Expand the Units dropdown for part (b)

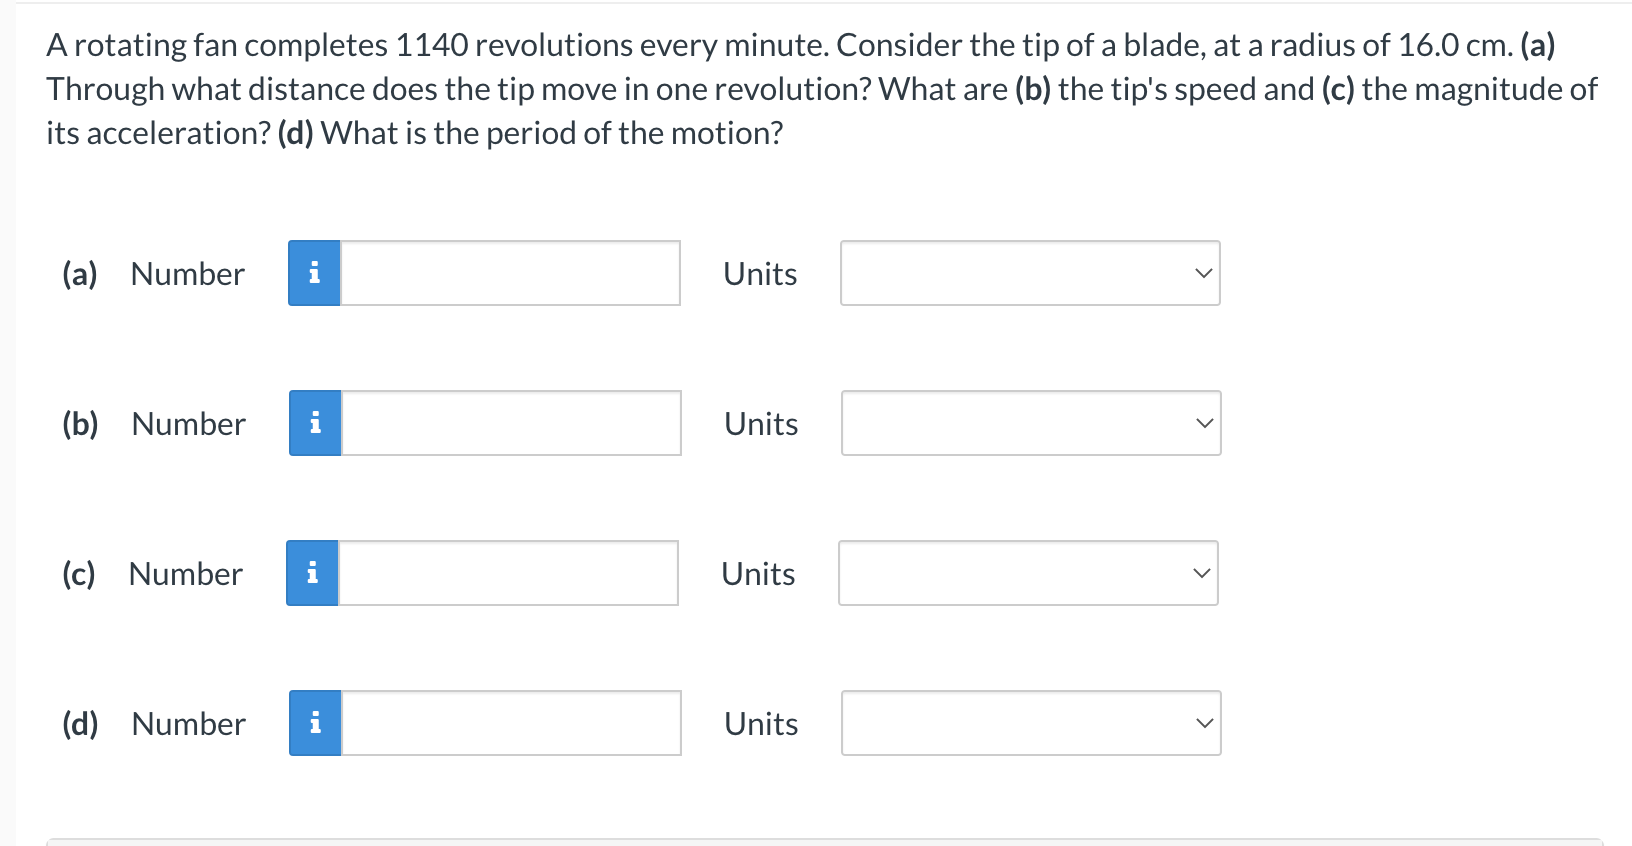[x=1031, y=423]
